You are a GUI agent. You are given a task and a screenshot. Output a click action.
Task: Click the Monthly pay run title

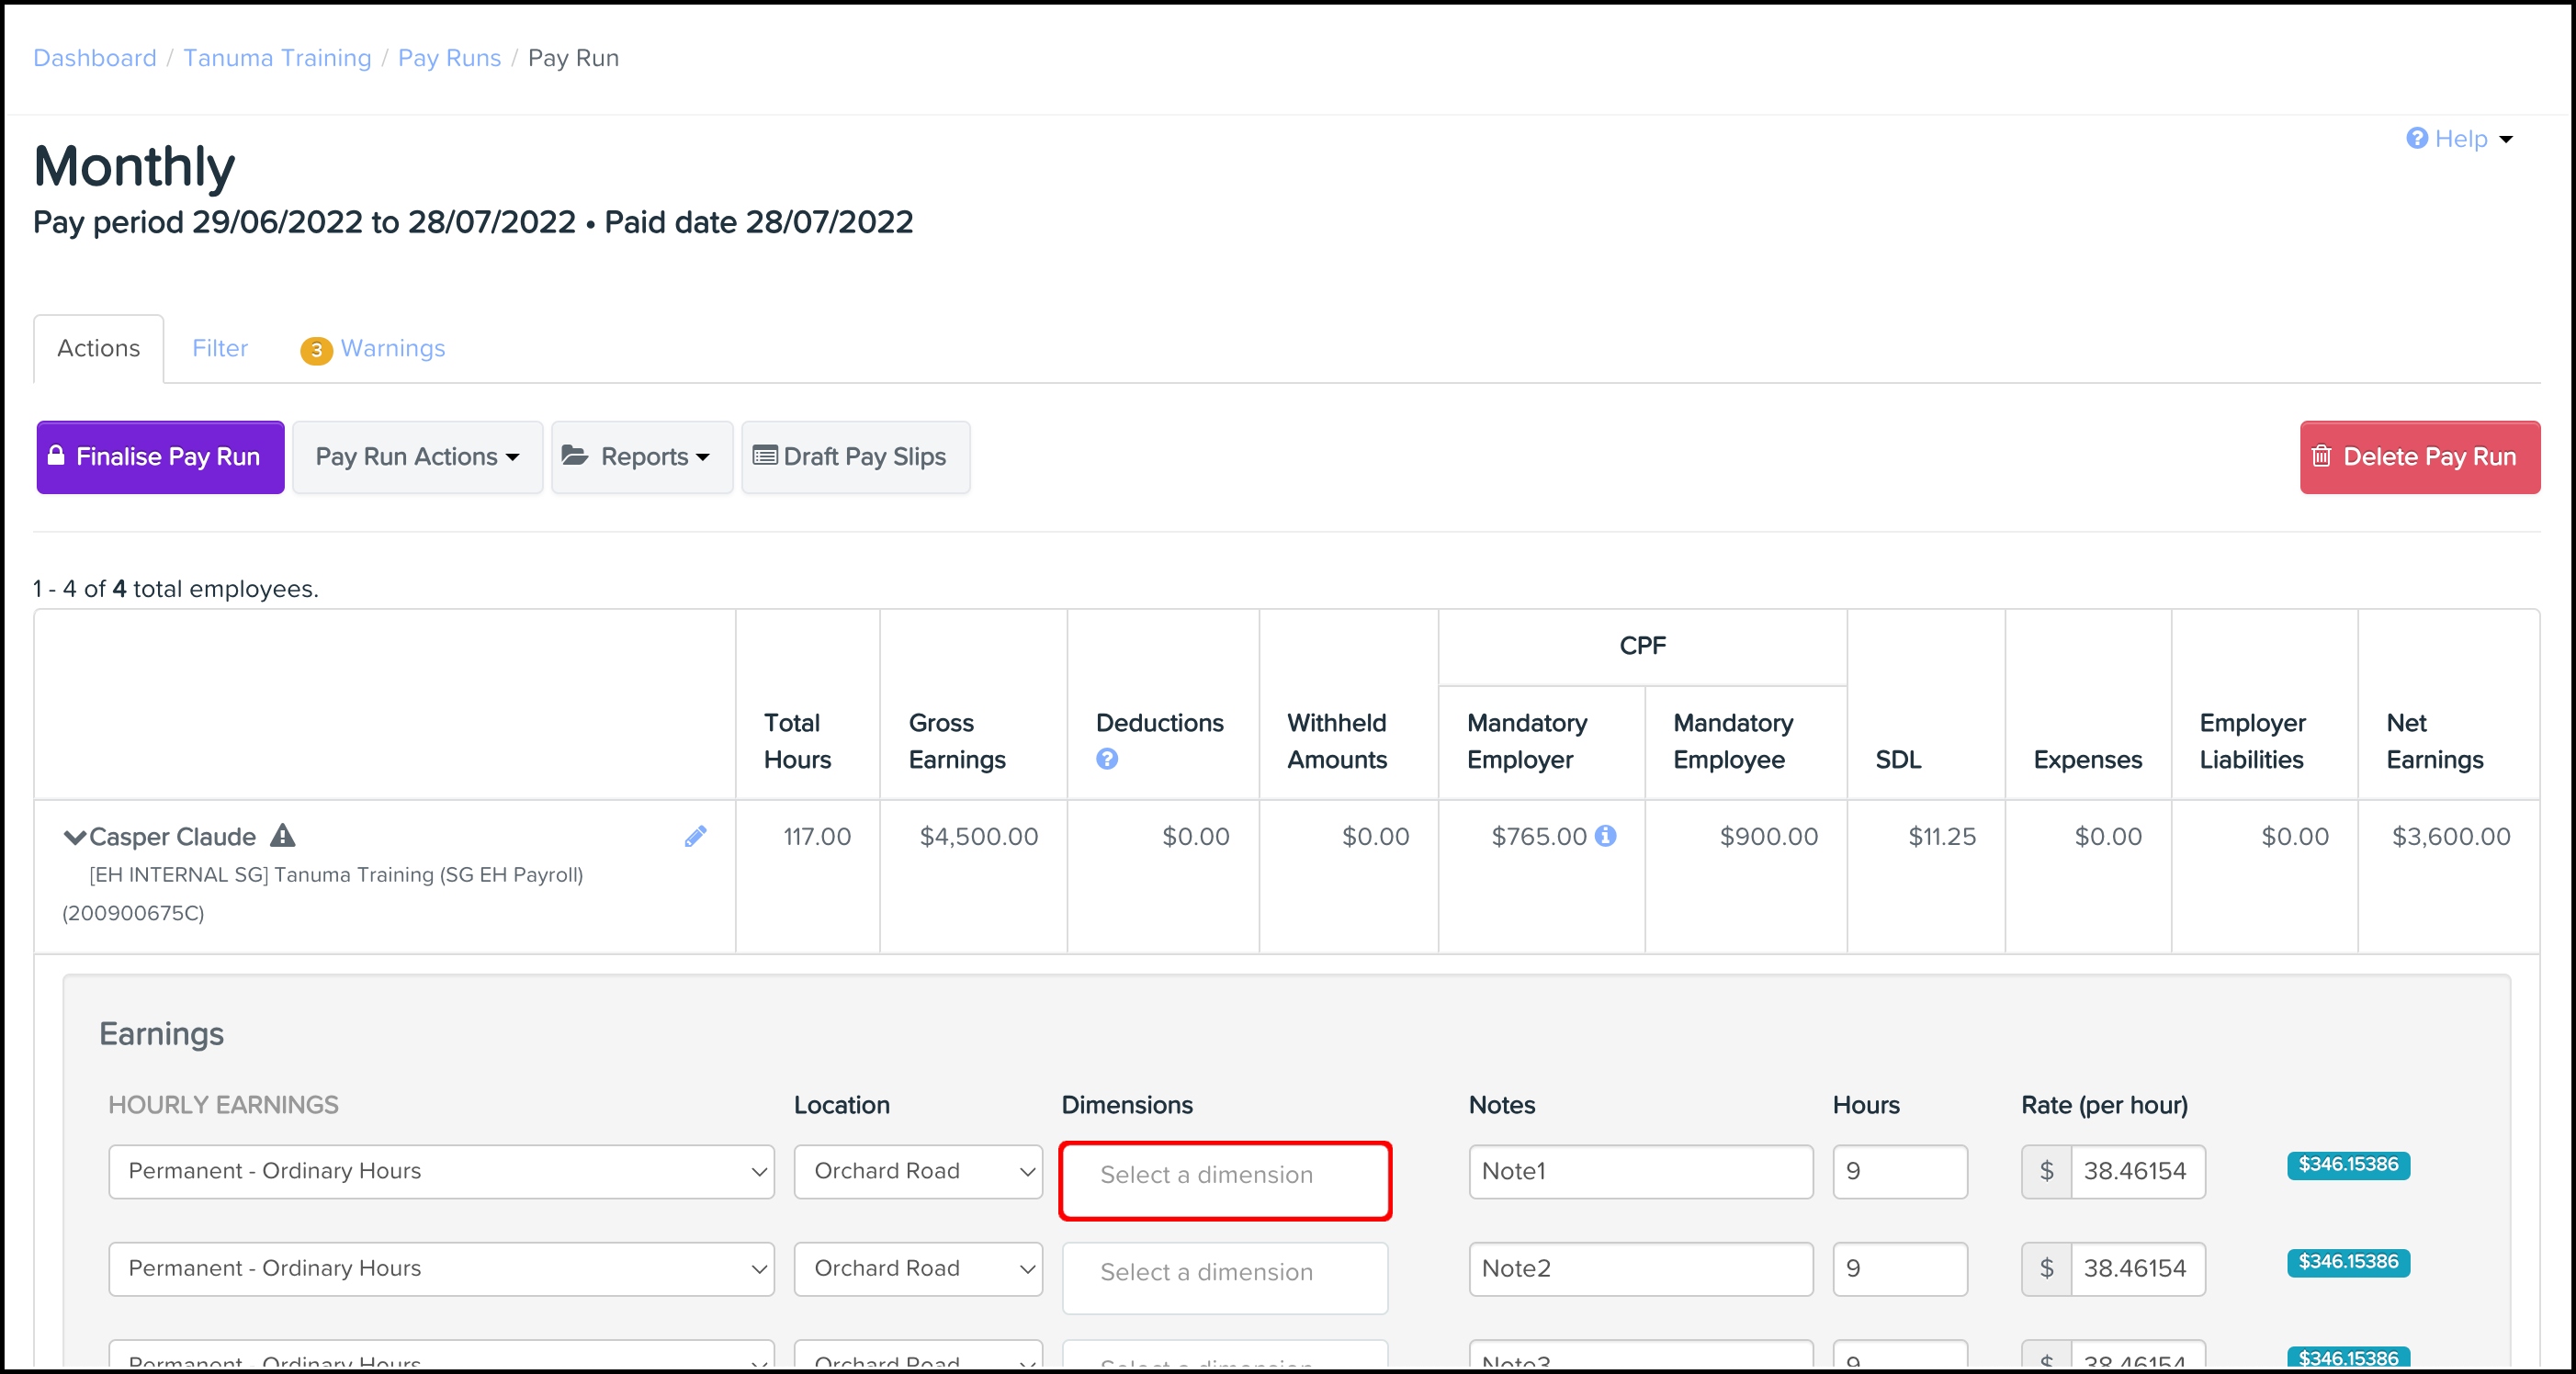point(134,166)
